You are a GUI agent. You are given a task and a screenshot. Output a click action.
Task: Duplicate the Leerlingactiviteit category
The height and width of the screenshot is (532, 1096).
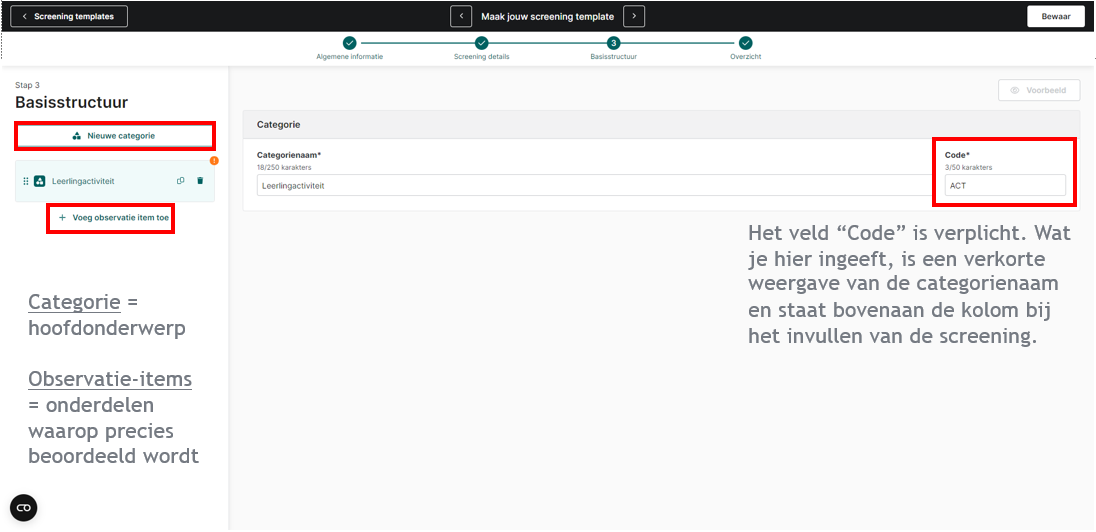tap(180, 181)
